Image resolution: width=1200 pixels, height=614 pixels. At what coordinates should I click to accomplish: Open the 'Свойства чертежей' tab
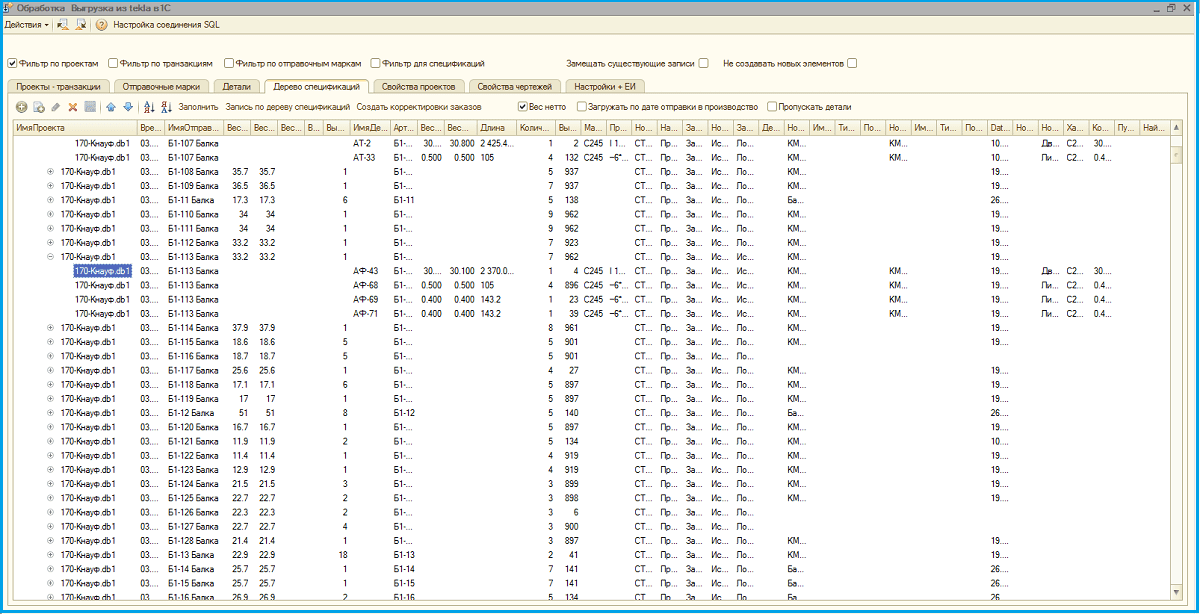516,87
